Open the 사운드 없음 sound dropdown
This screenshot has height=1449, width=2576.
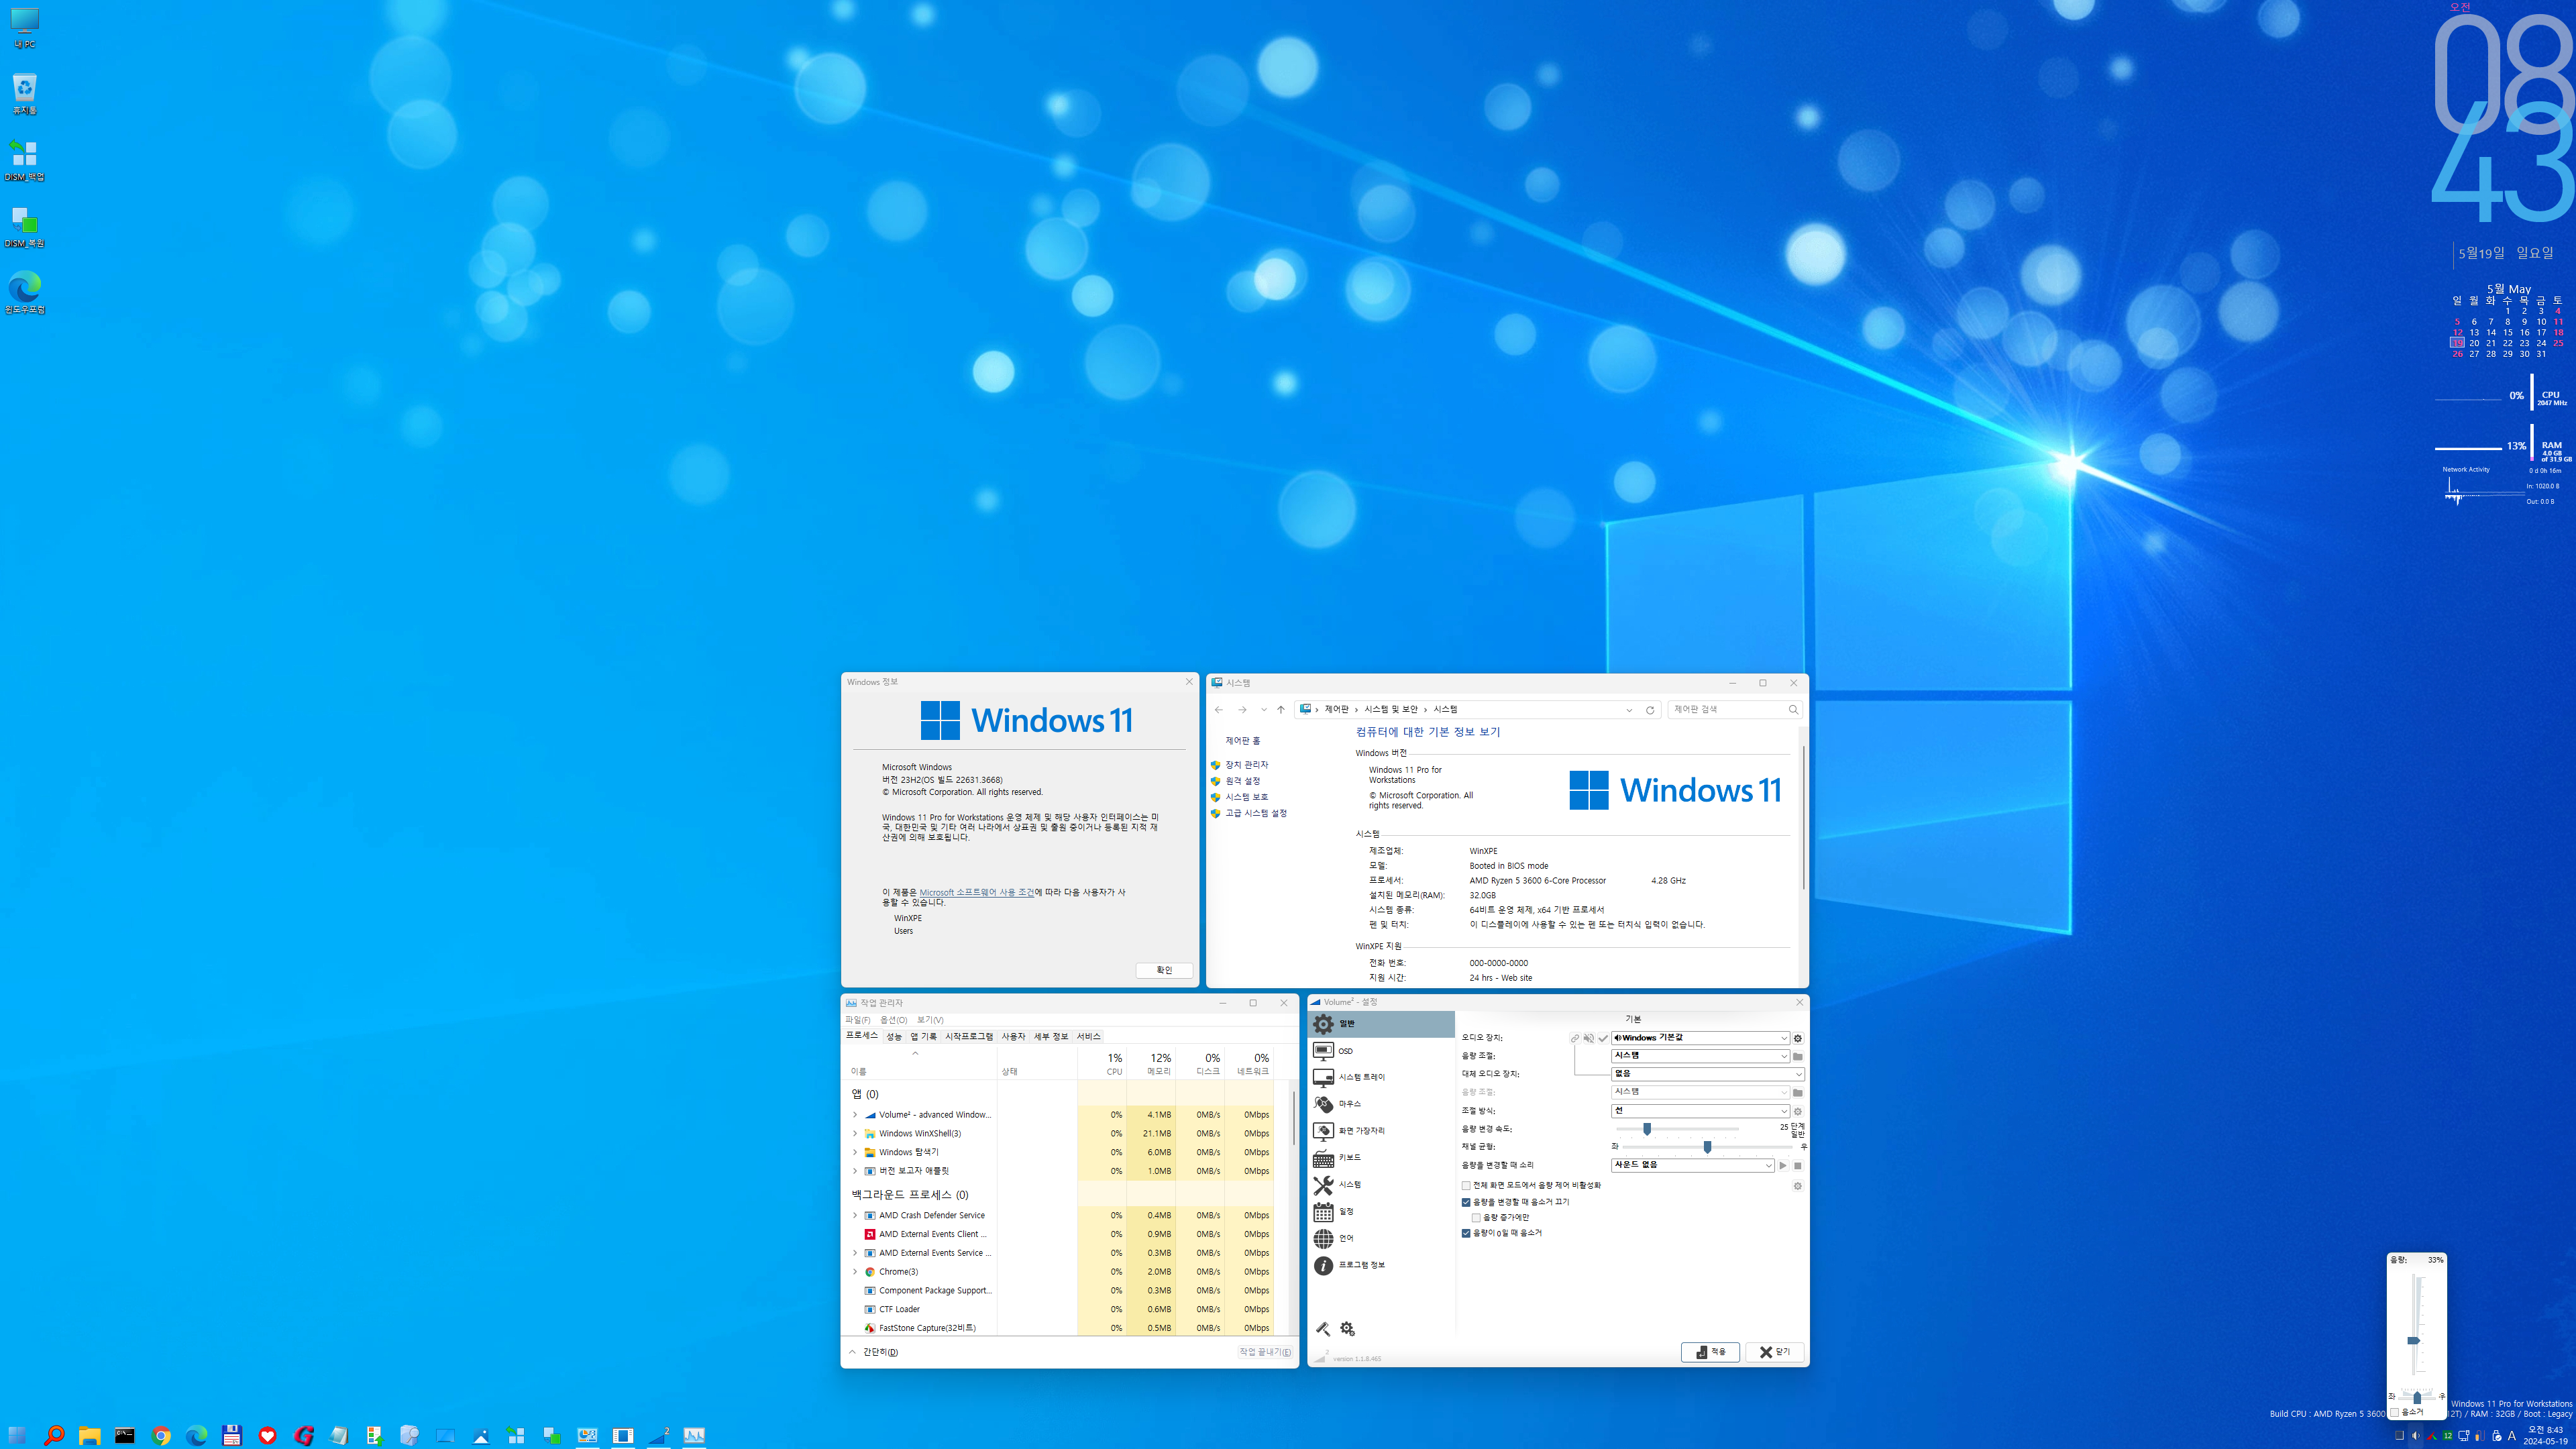click(1693, 1165)
